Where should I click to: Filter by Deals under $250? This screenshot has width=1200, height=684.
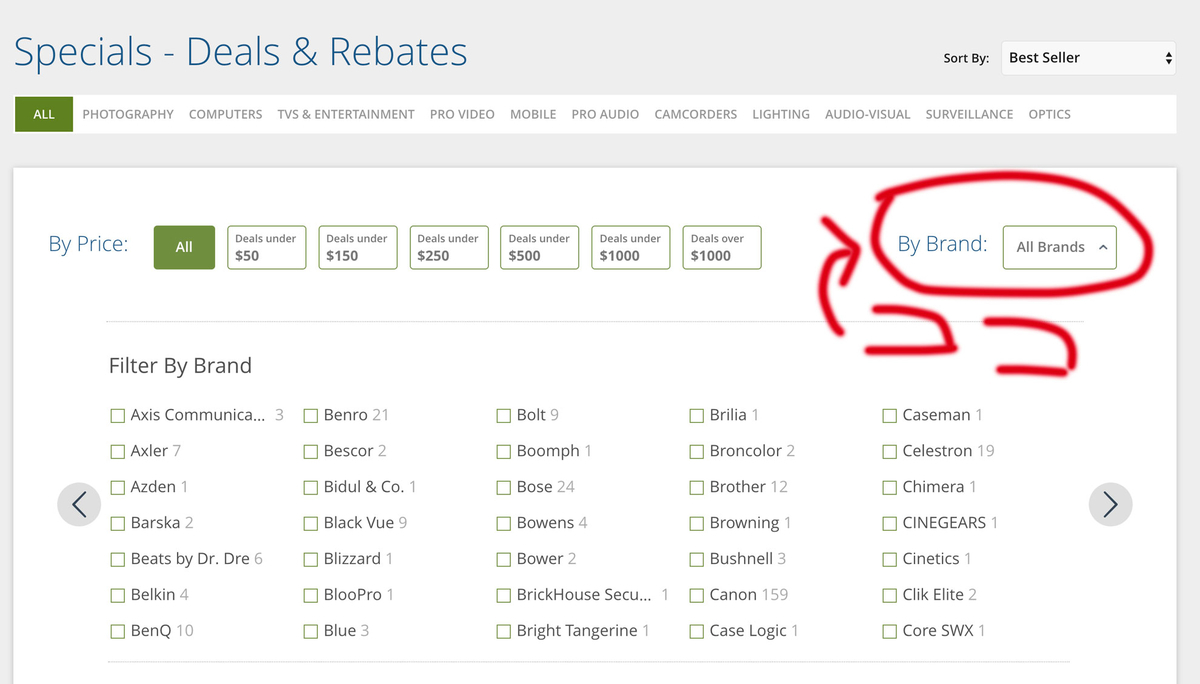pyautogui.click(x=449, y=247)
